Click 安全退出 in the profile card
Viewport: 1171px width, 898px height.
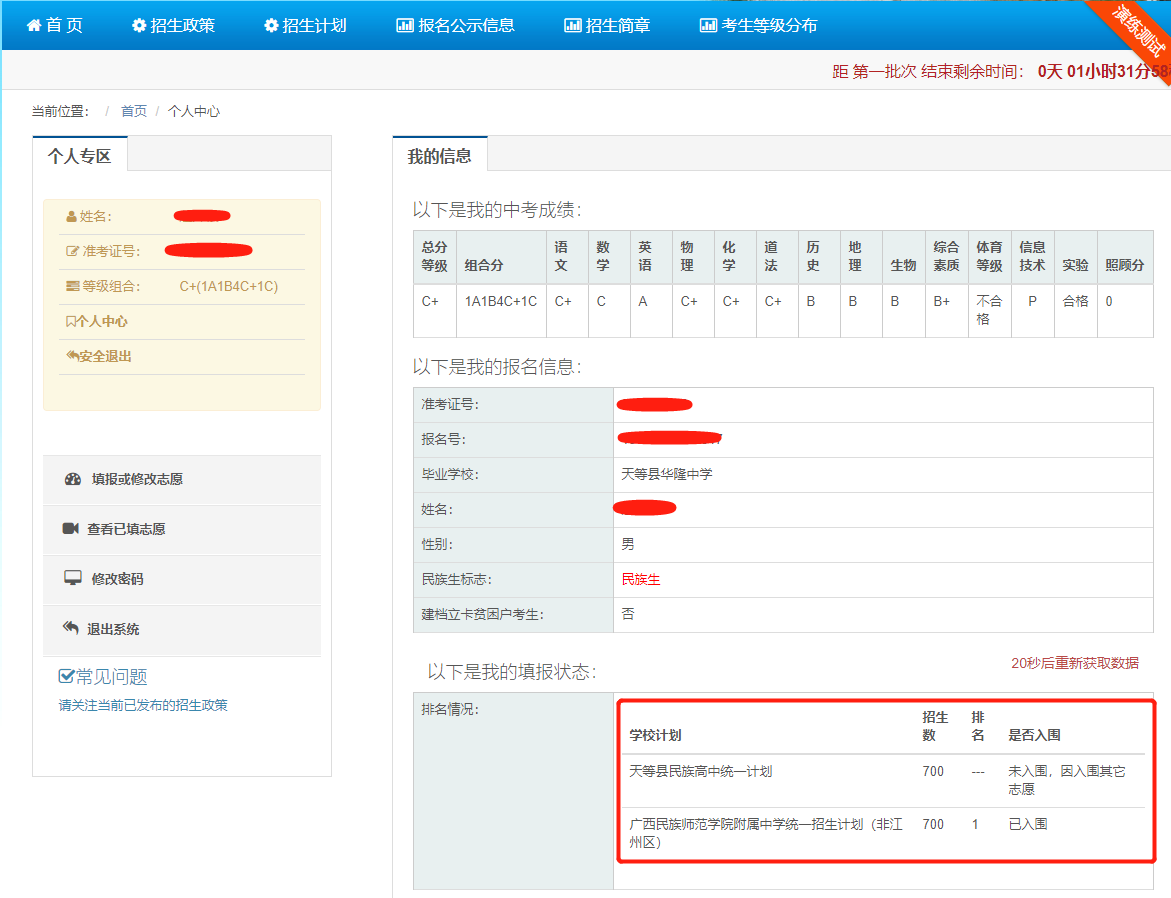click(104, 356)
